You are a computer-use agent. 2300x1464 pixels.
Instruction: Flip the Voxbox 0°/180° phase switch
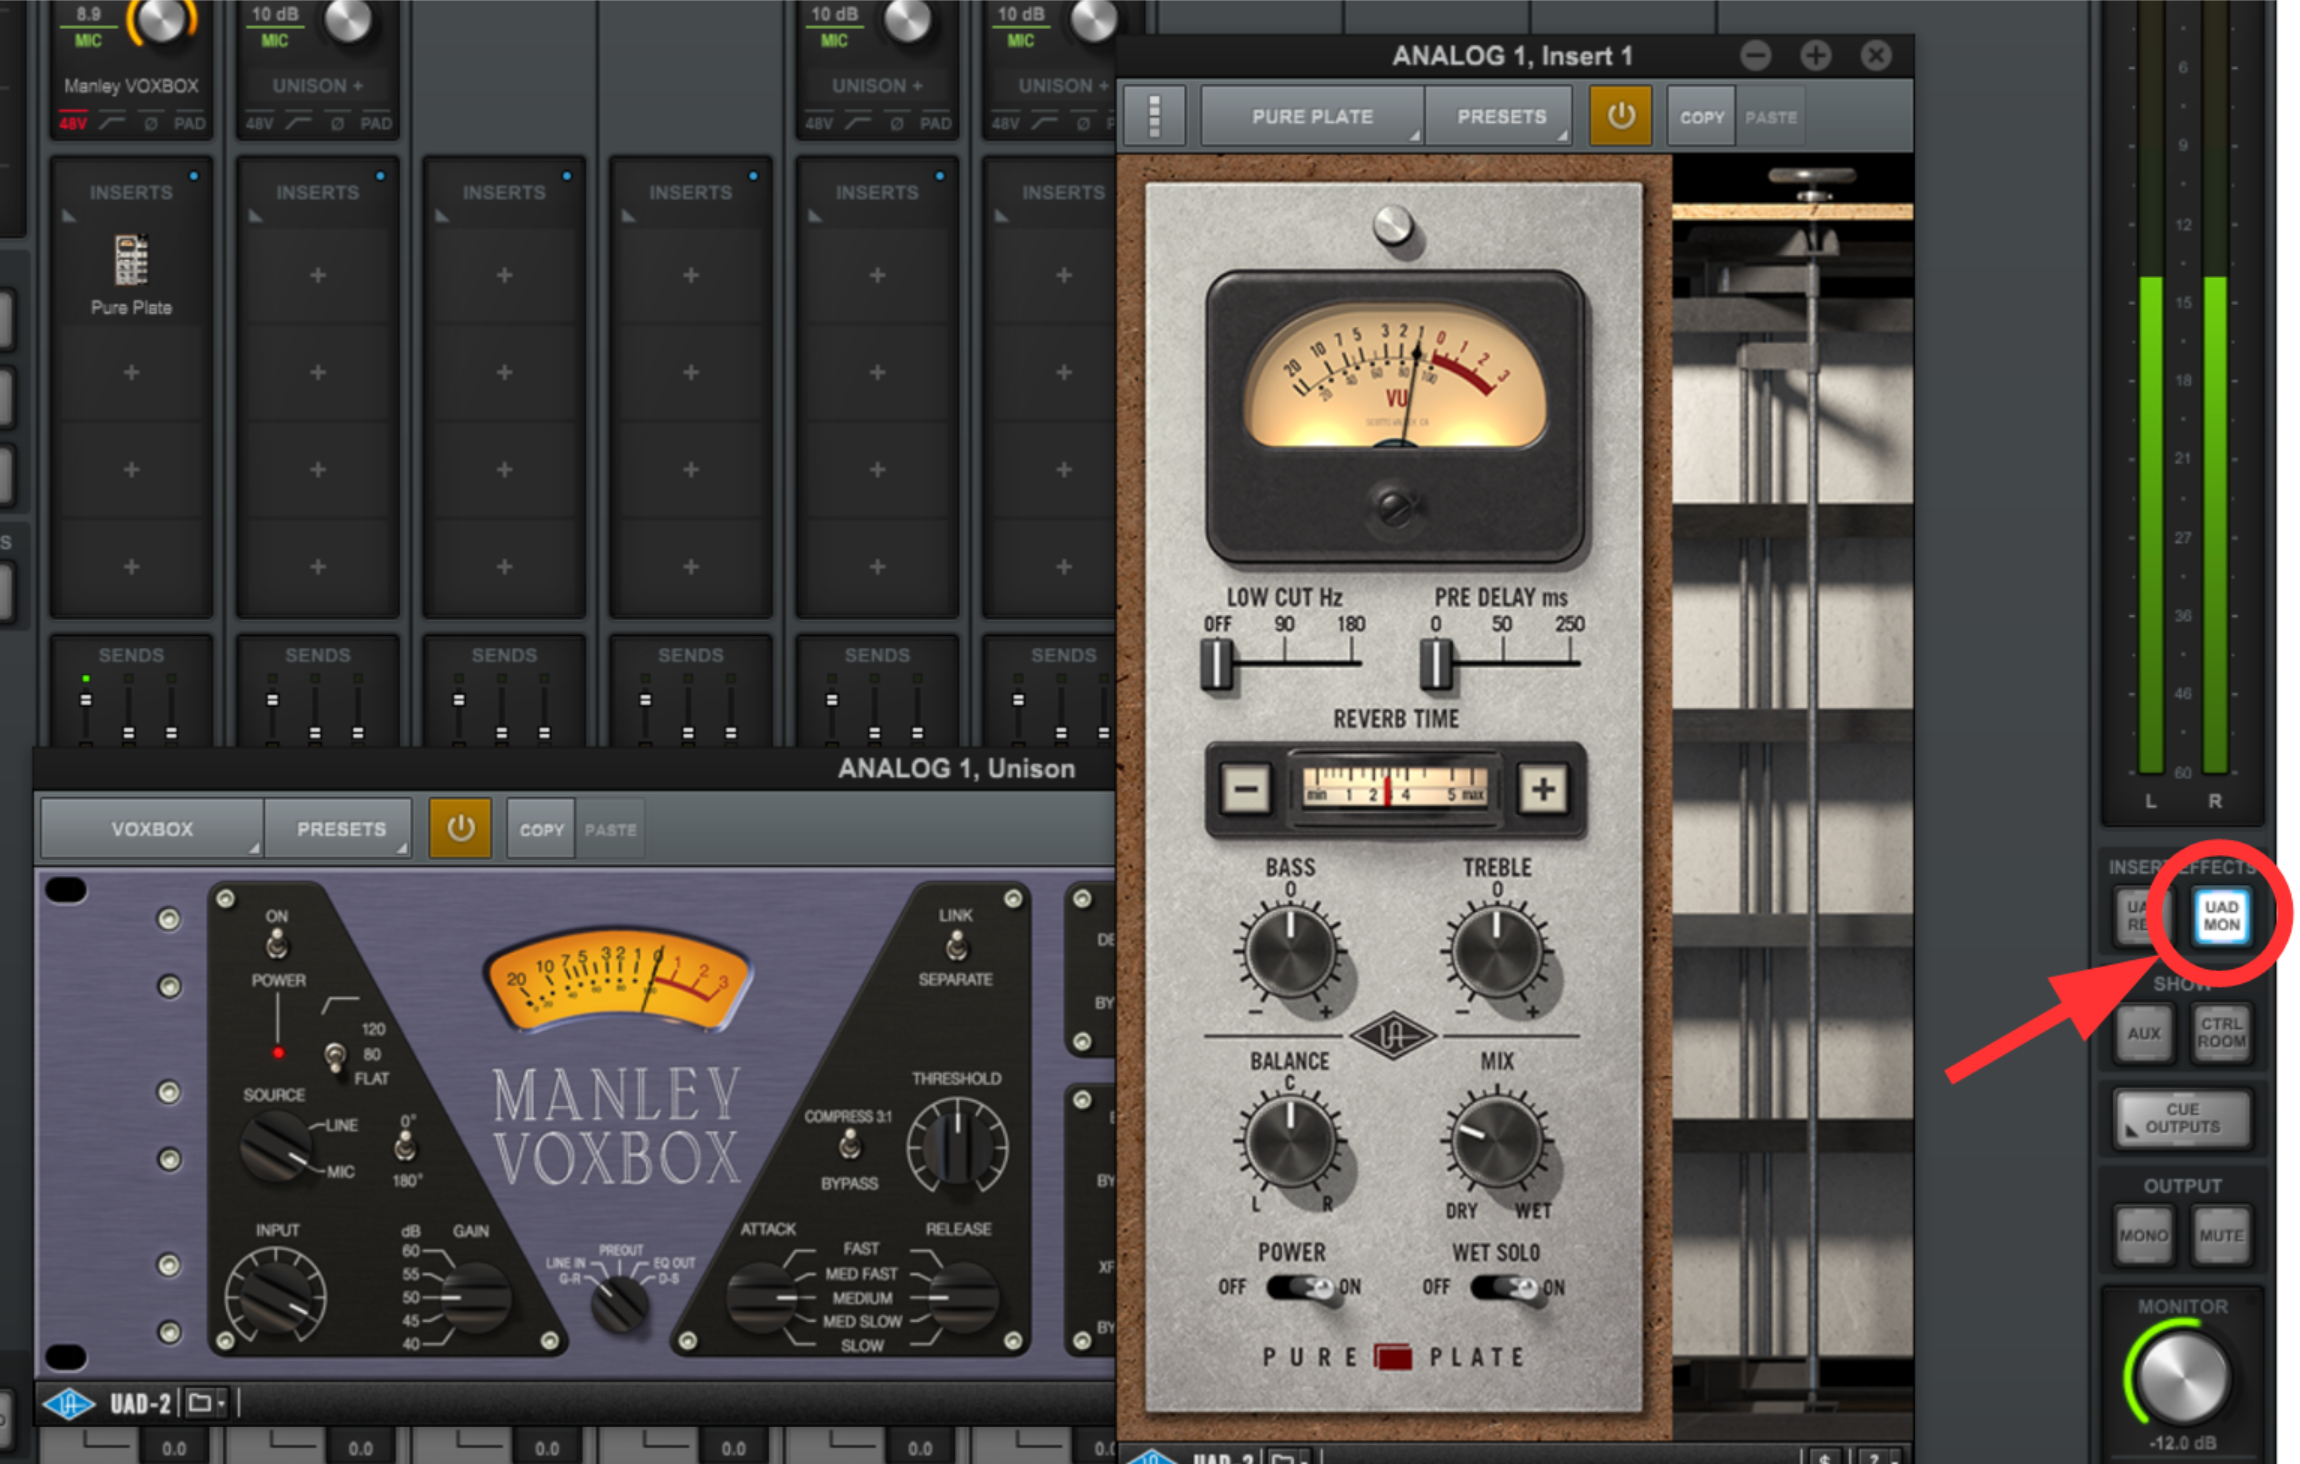tap(405, 1147)
